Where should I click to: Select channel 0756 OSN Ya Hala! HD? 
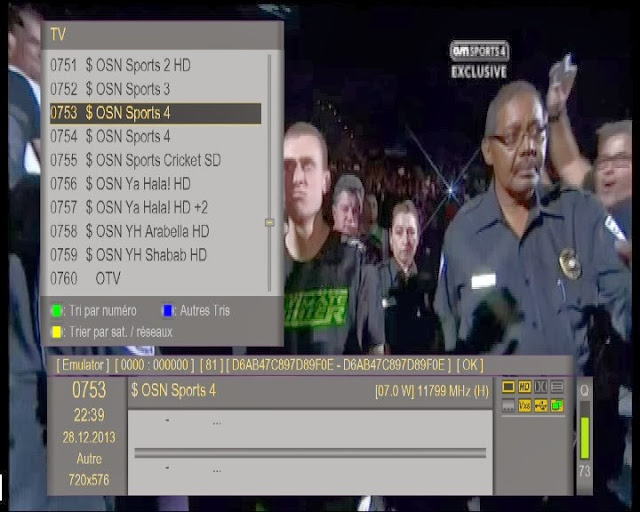155,184
